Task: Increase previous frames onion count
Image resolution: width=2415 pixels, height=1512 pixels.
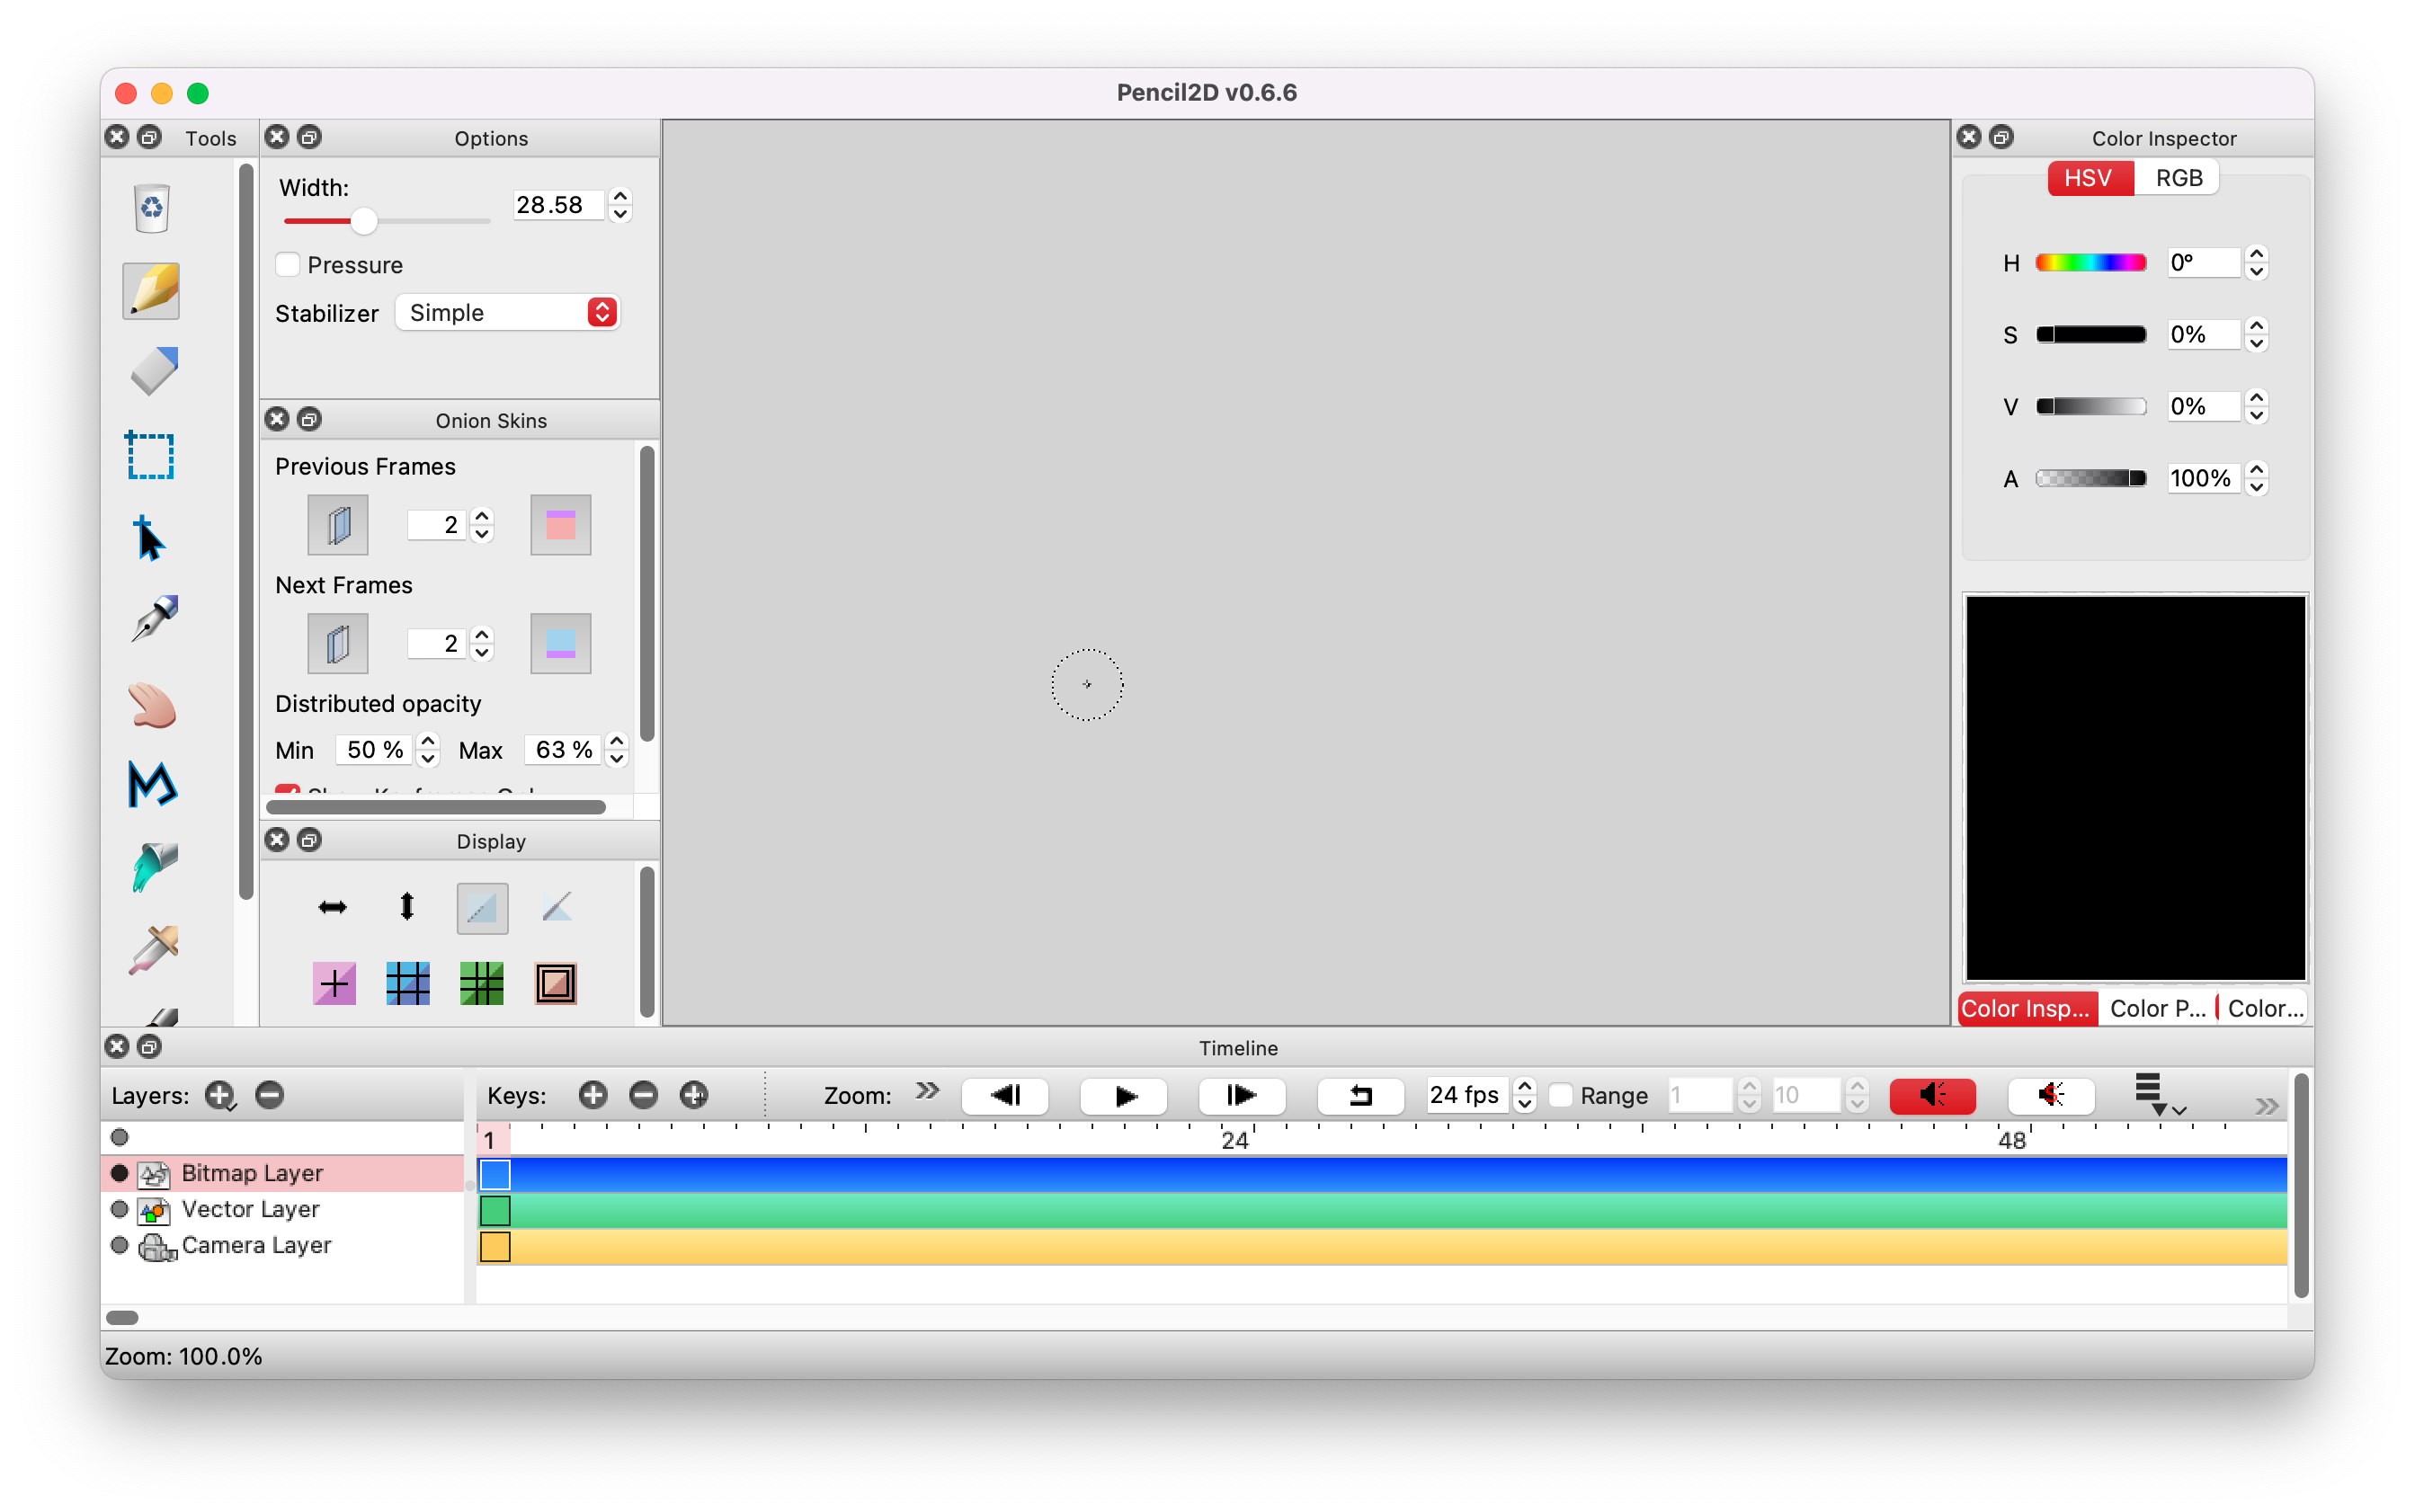Action: [482, 516]
